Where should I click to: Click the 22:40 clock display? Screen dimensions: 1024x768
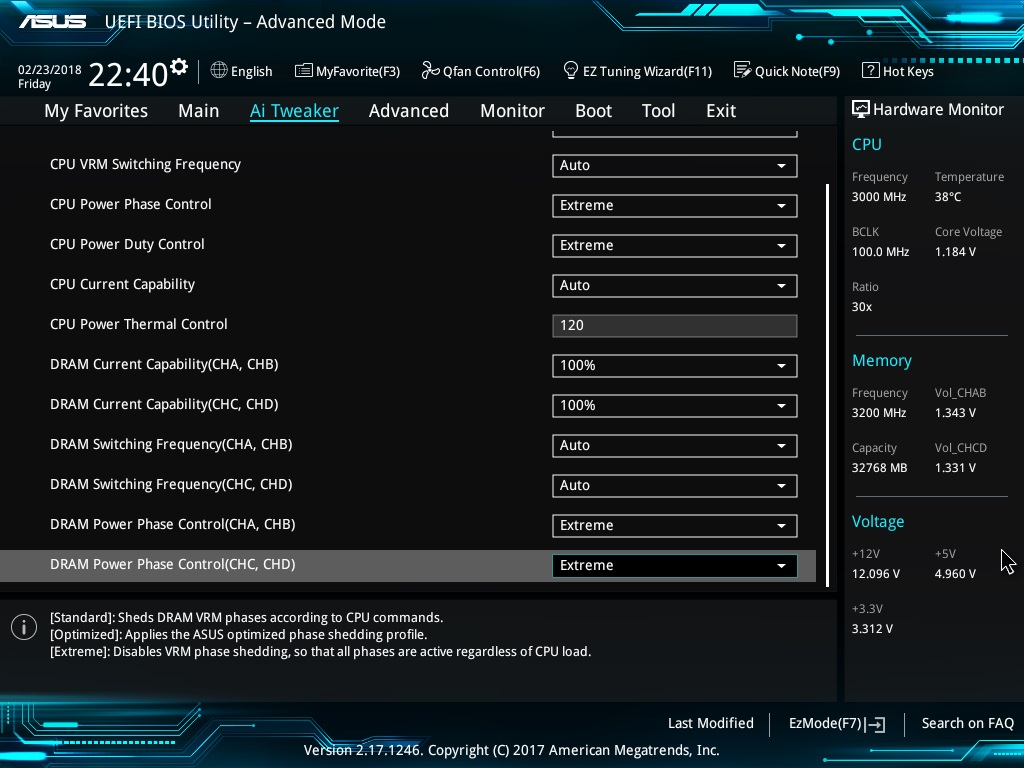pyautogui.click(x=128, y=74)
